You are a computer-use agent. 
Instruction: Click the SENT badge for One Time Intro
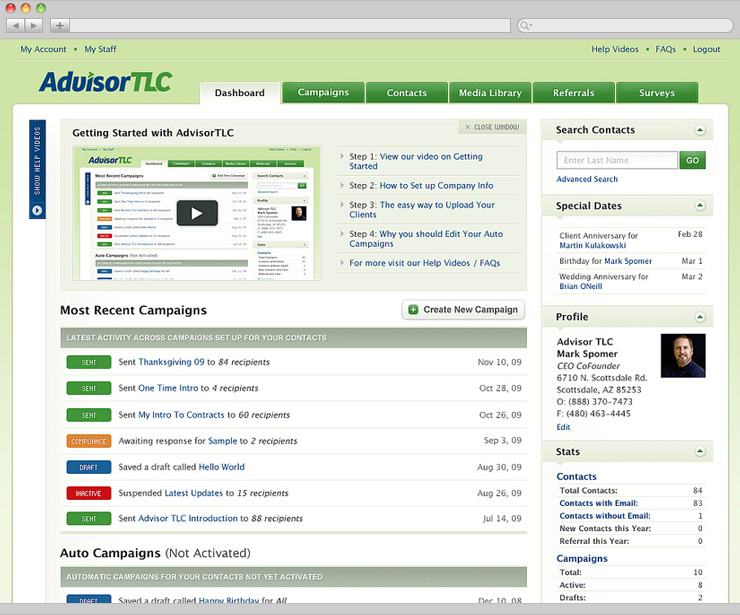pyautogui.click(x=89, y=388)
